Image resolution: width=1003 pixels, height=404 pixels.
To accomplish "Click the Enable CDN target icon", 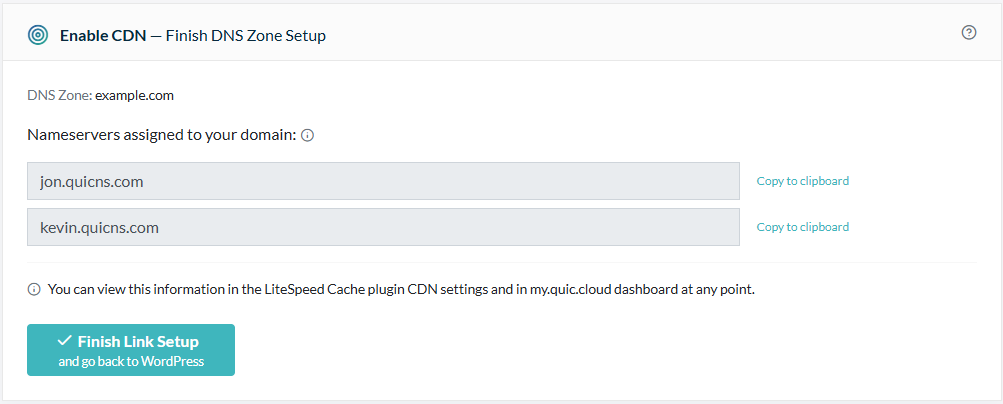I will pyautogui.click(x=38, y=35).
